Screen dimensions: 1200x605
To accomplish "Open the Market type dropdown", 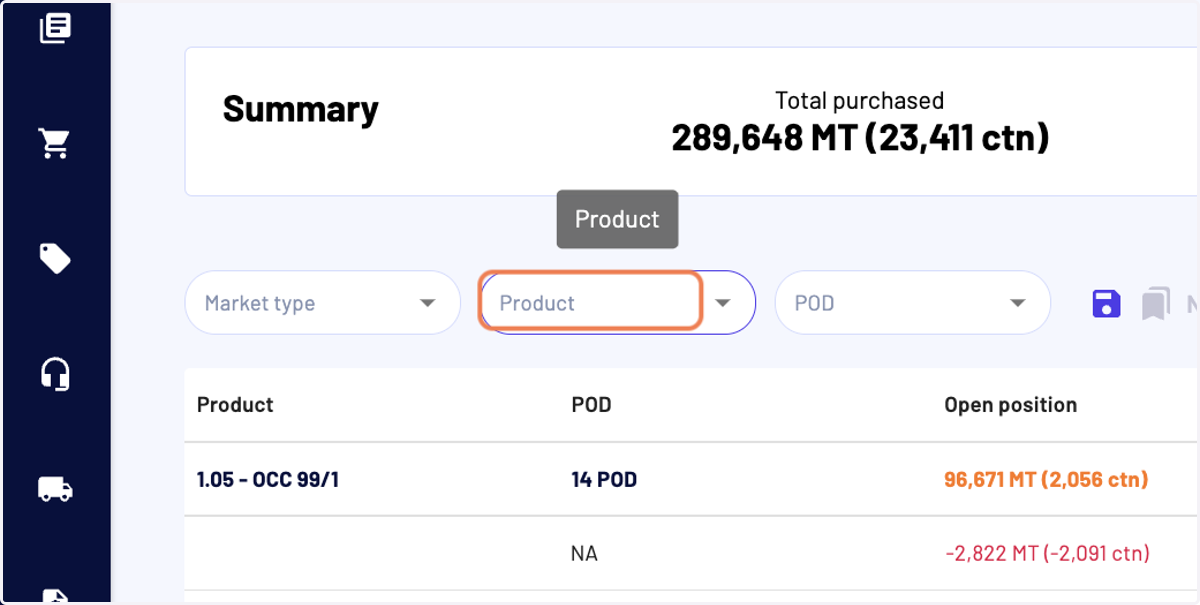I will pyautogui.click(x=322, y=302).
